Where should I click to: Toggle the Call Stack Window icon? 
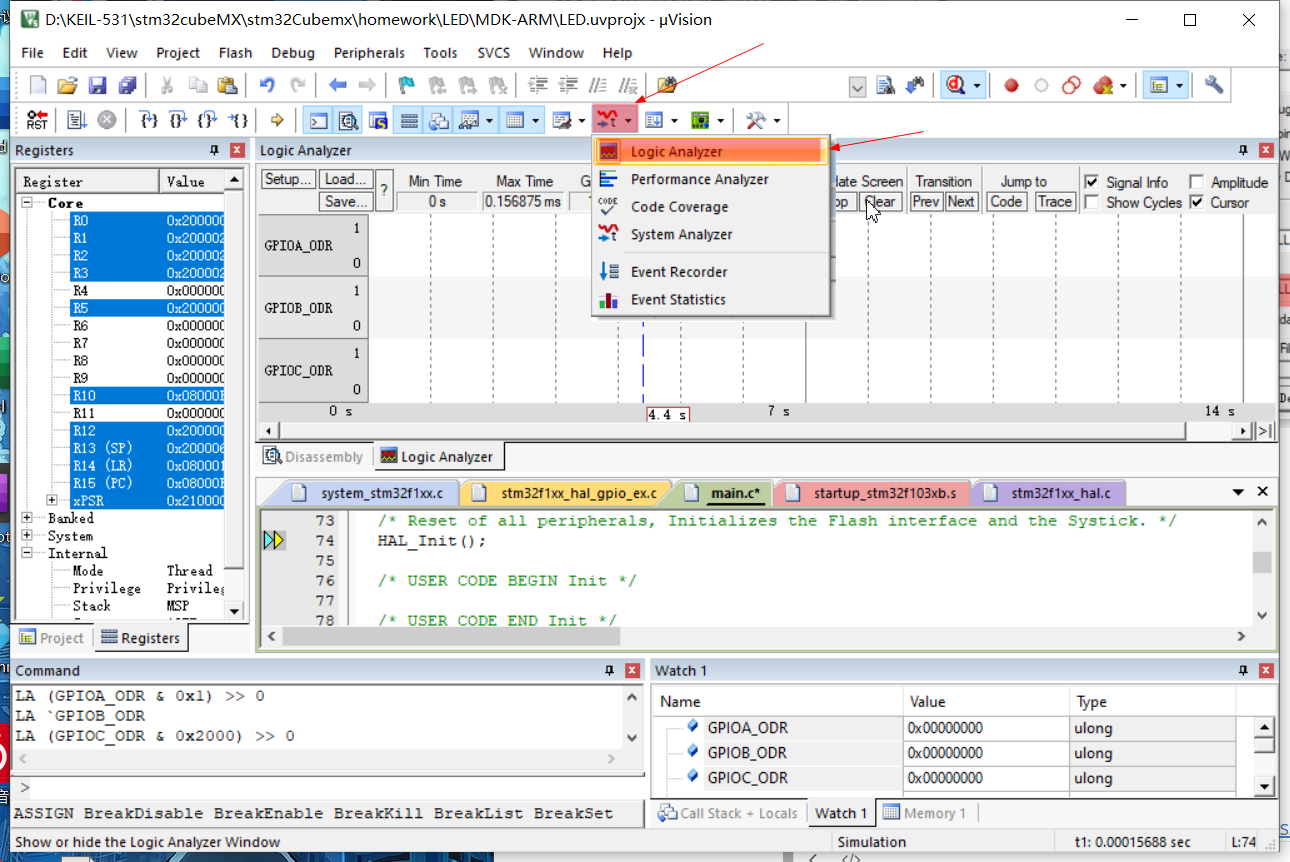click(x=438, y=121)
